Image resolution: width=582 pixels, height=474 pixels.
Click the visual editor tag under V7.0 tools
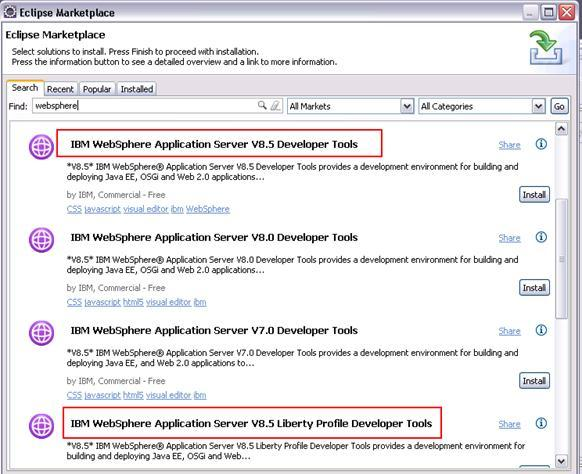click(x=168, y=395)
